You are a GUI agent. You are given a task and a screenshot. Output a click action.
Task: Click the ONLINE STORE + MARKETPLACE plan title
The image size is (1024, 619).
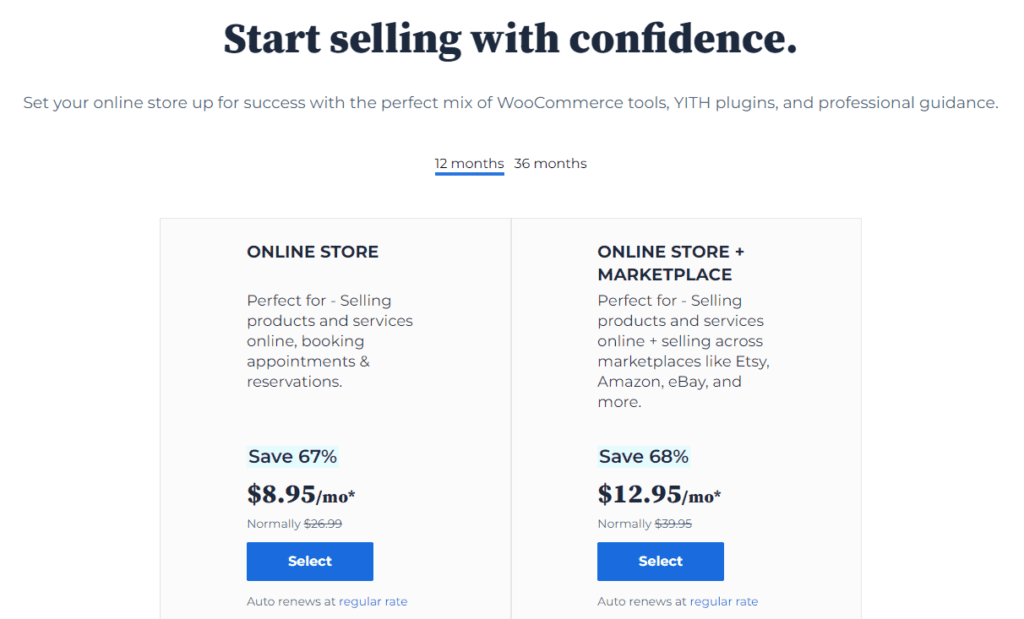pos(671,263)
